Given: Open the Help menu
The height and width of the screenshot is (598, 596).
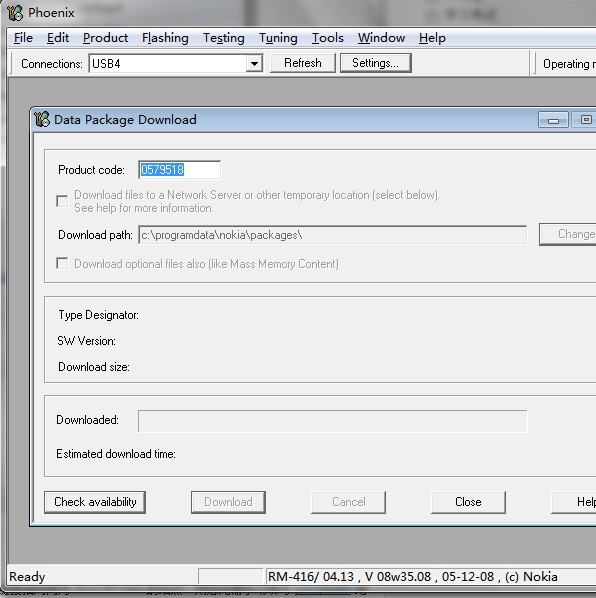Looking at the screenshot, I should point(432,38).
